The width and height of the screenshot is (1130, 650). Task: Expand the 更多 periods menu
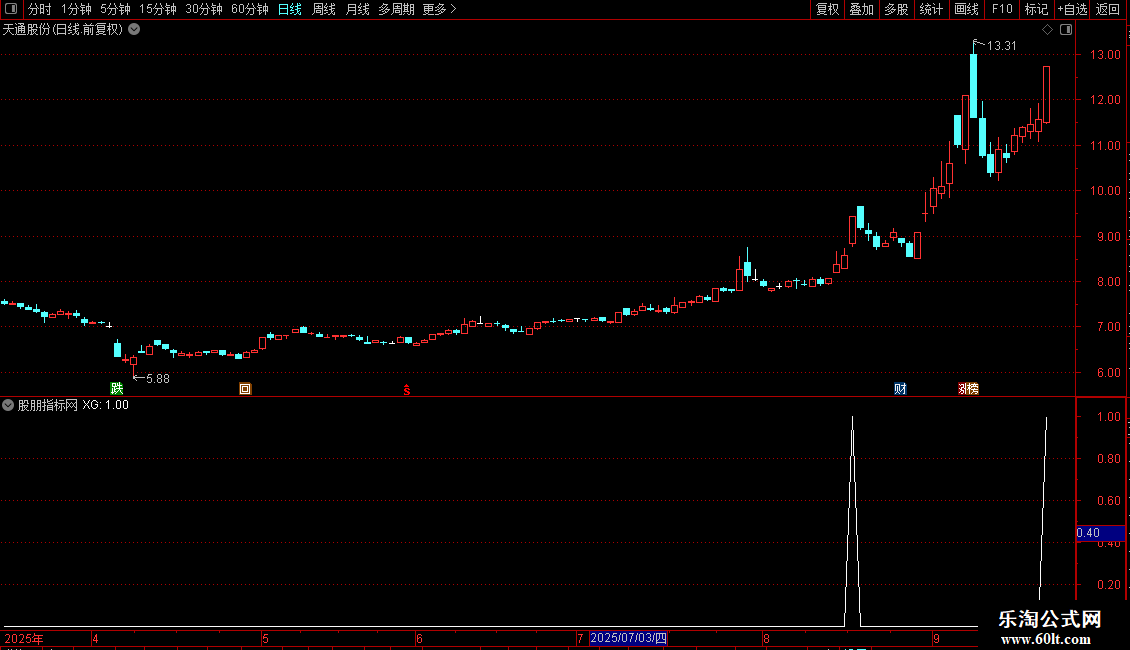point(440,9)
